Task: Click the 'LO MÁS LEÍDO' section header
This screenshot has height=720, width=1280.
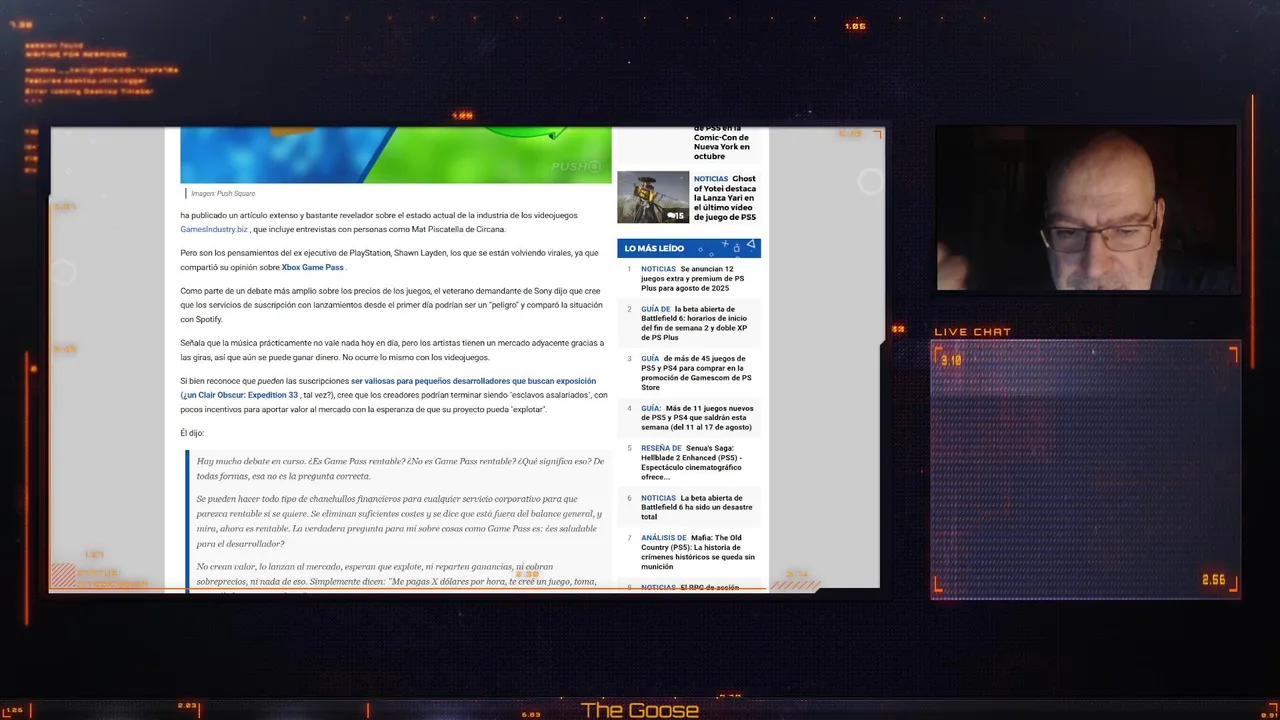Action: [x=689, y=248]
